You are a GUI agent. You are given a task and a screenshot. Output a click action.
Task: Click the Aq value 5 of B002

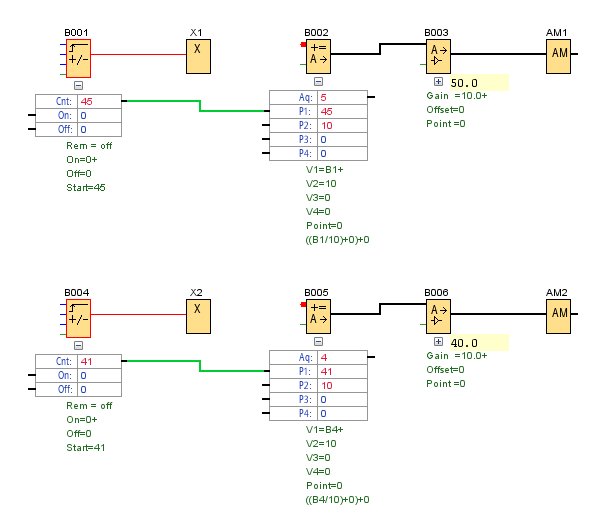(x=342, y=98)
